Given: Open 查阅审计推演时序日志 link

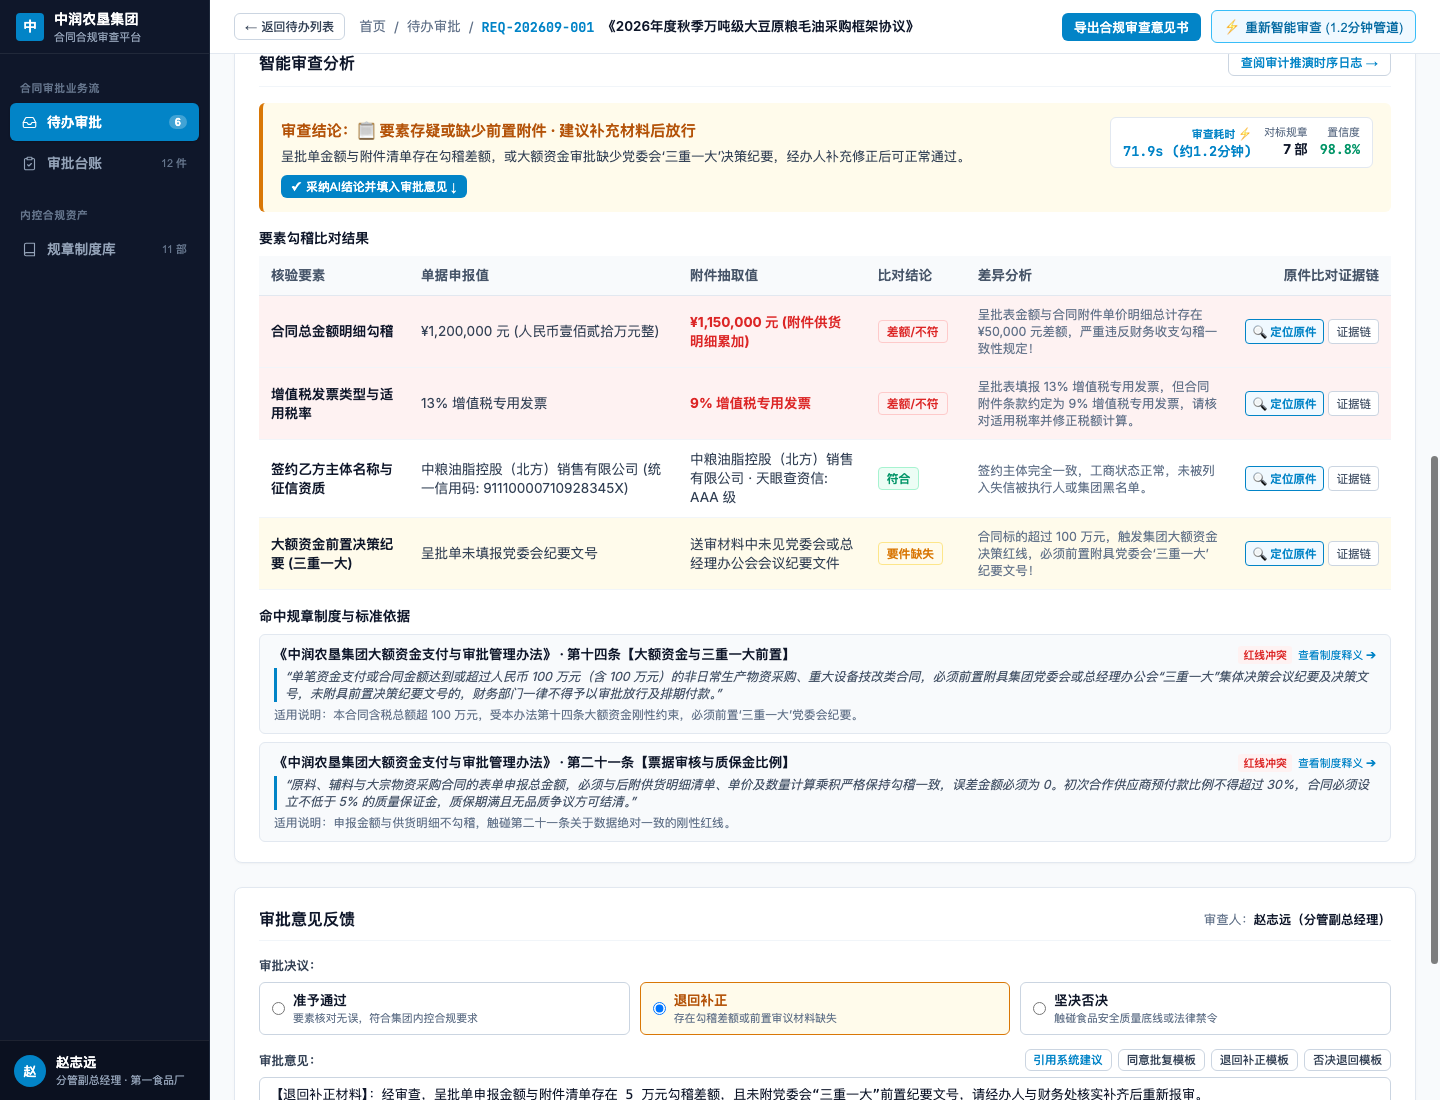Looking at the screenshot, I should 1309,63.
